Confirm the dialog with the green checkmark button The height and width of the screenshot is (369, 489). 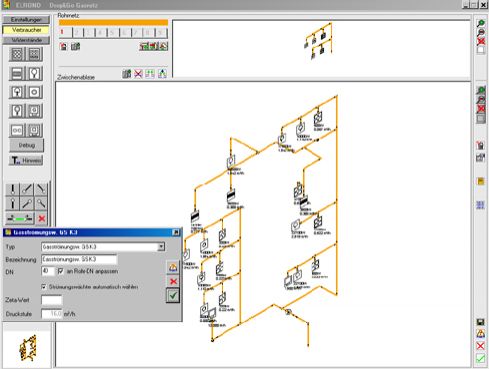coord(173,295)
